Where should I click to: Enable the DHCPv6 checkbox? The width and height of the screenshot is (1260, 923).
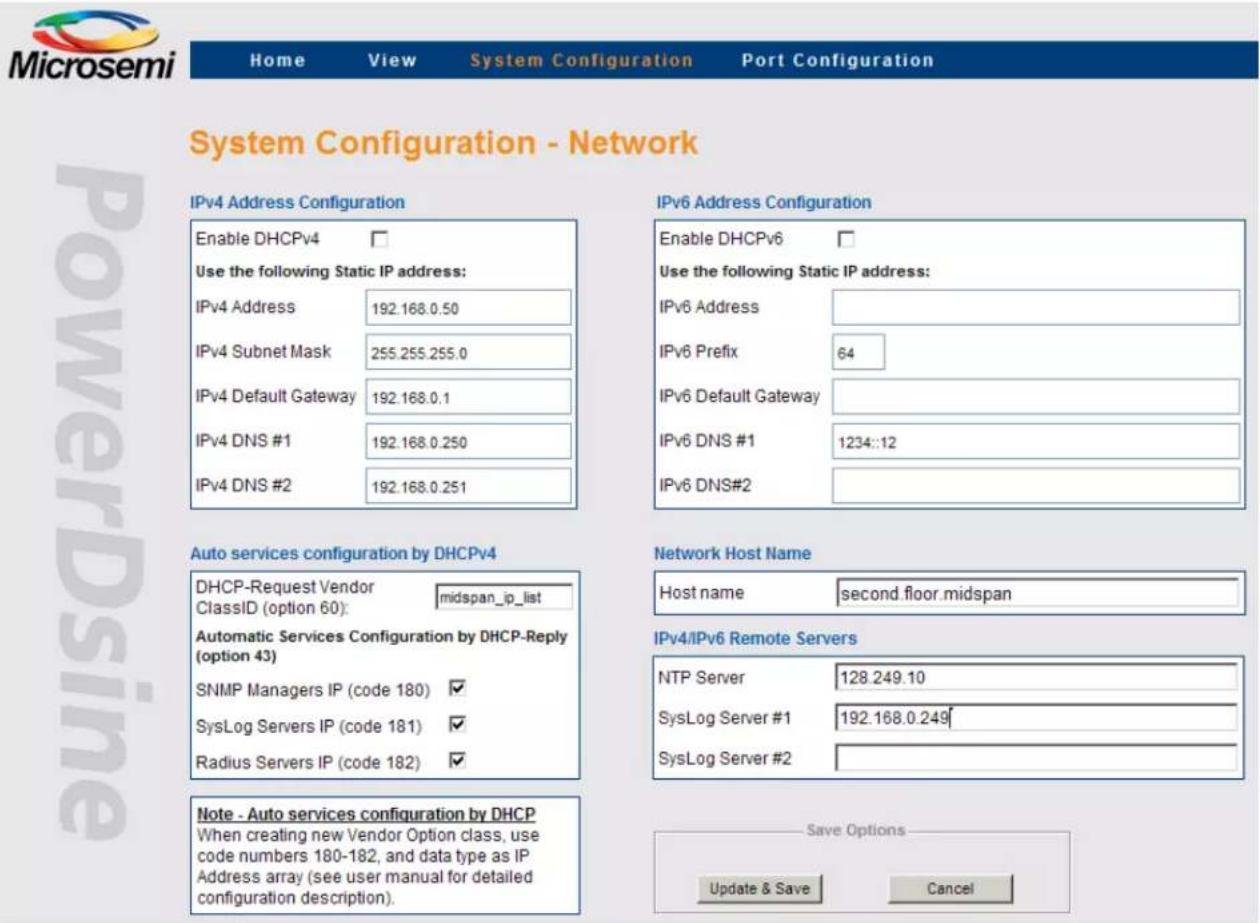(846, 239)
